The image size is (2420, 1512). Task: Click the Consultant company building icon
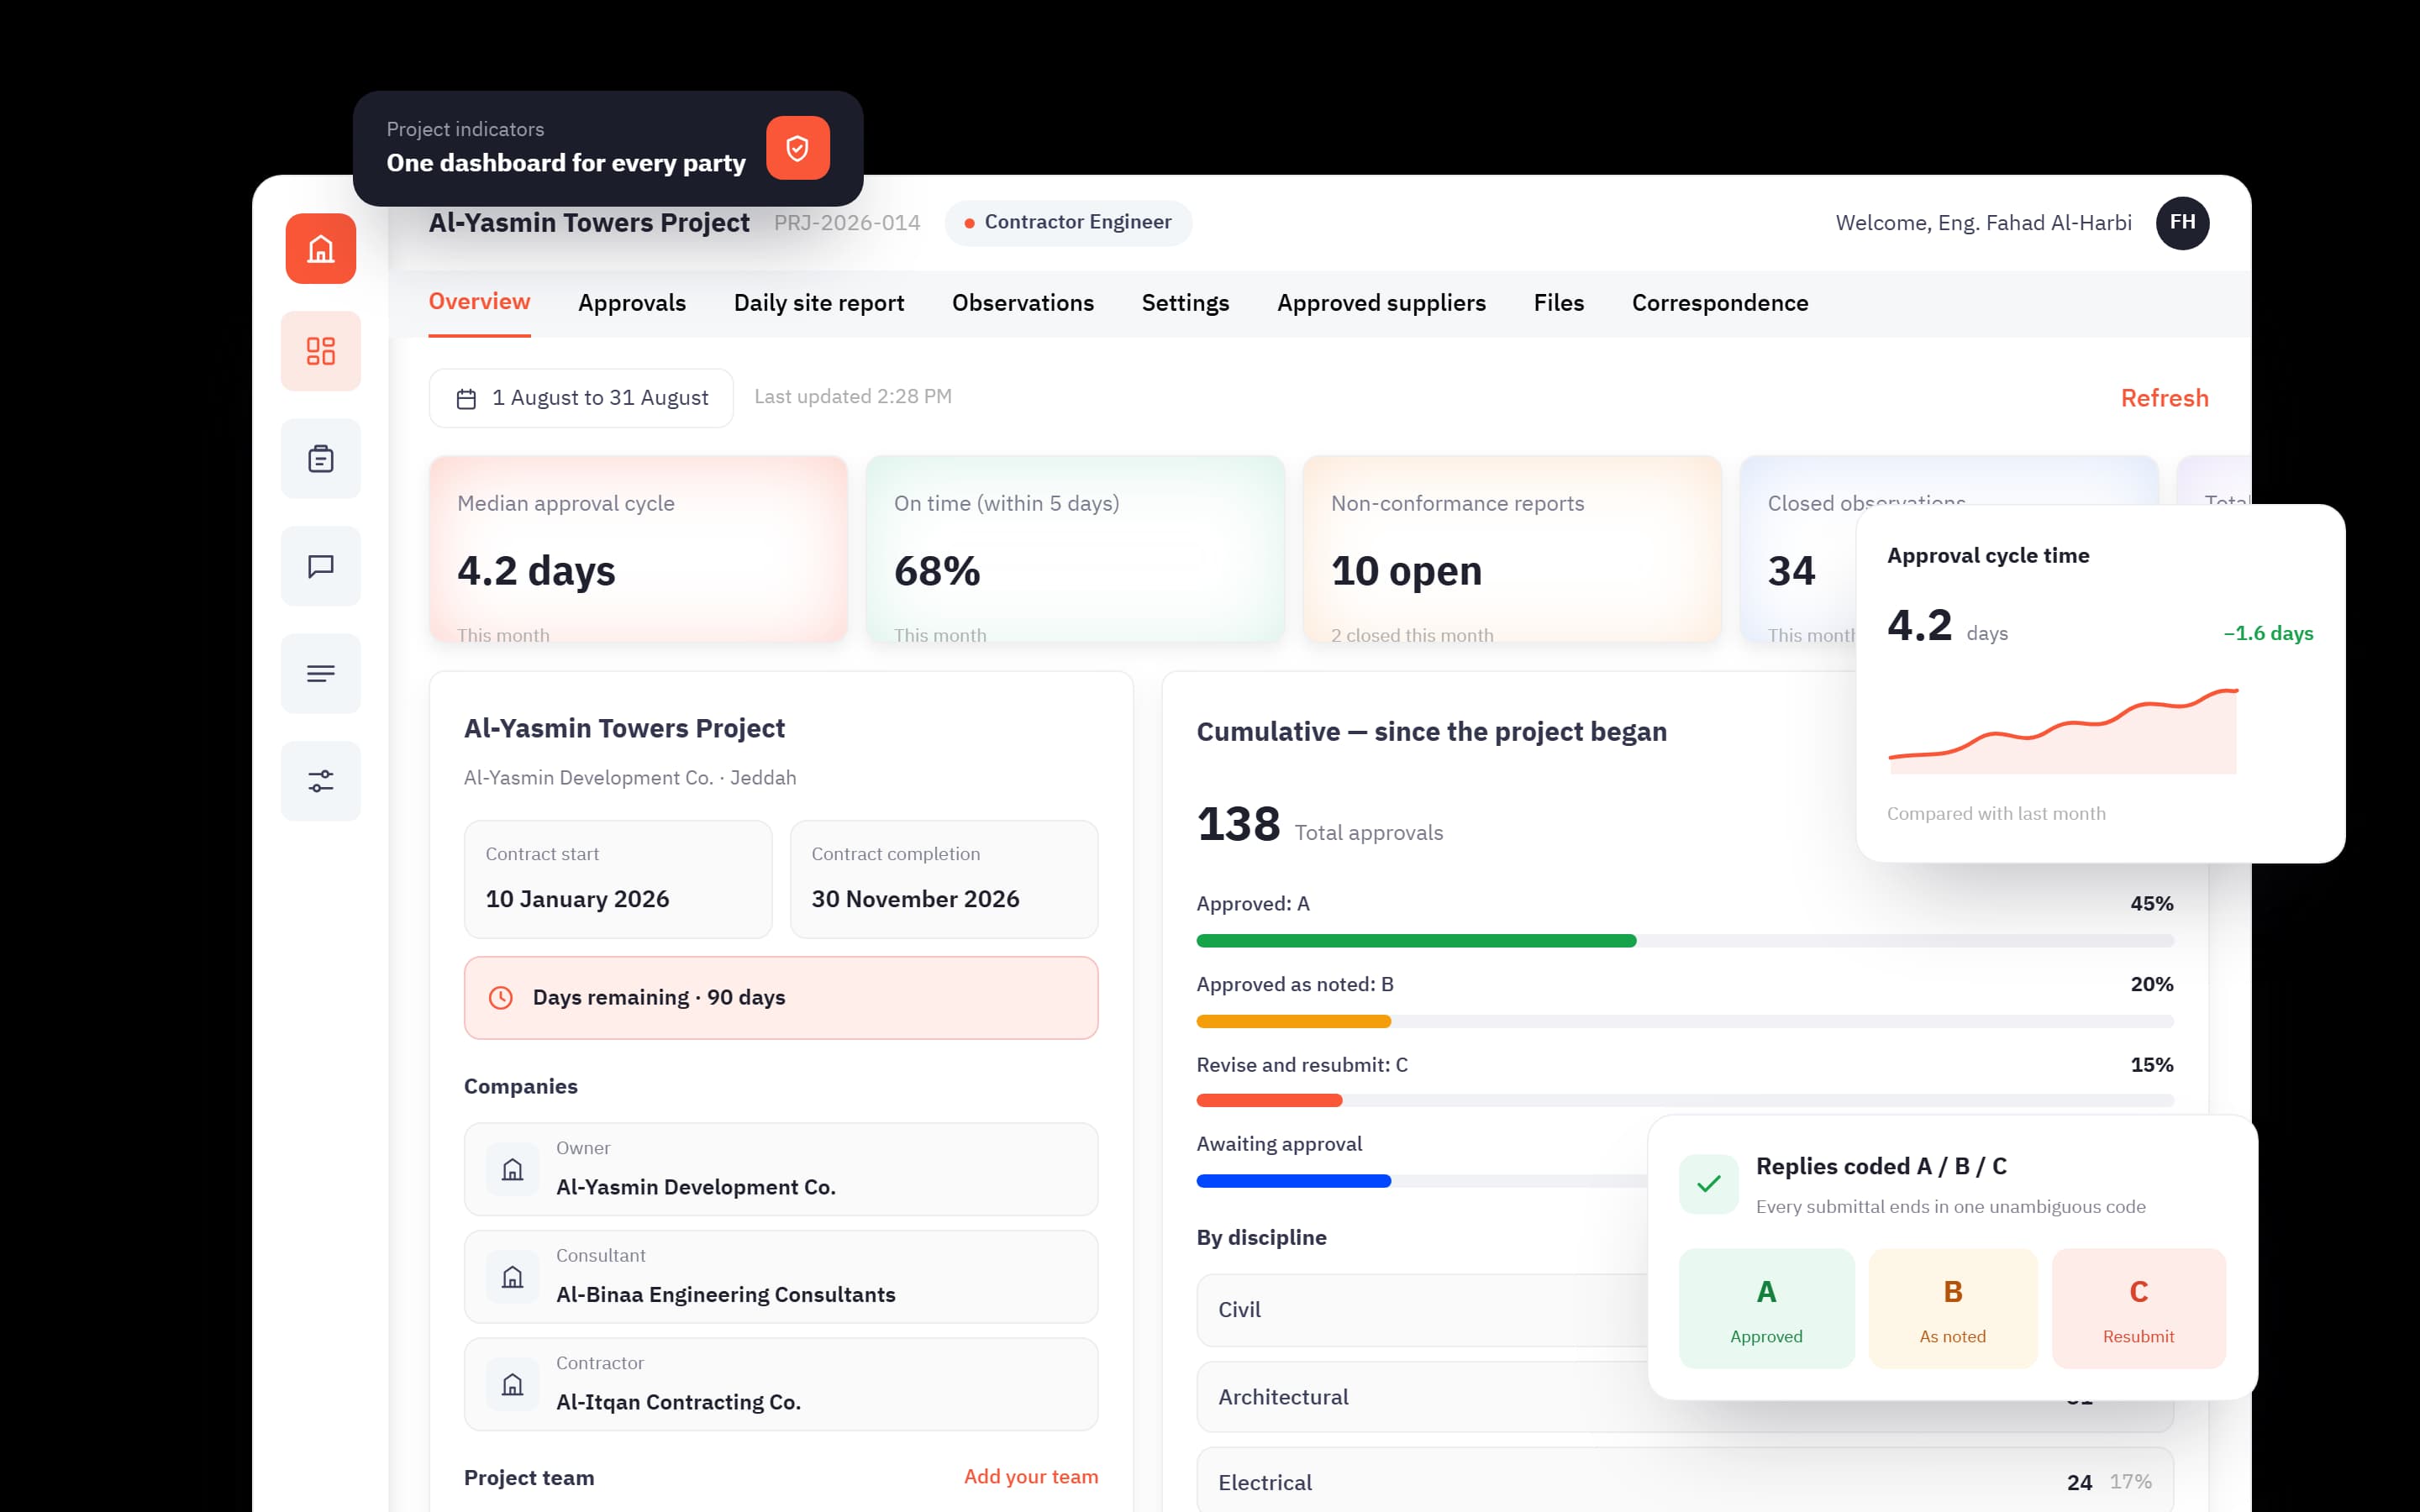(512, 1276)
